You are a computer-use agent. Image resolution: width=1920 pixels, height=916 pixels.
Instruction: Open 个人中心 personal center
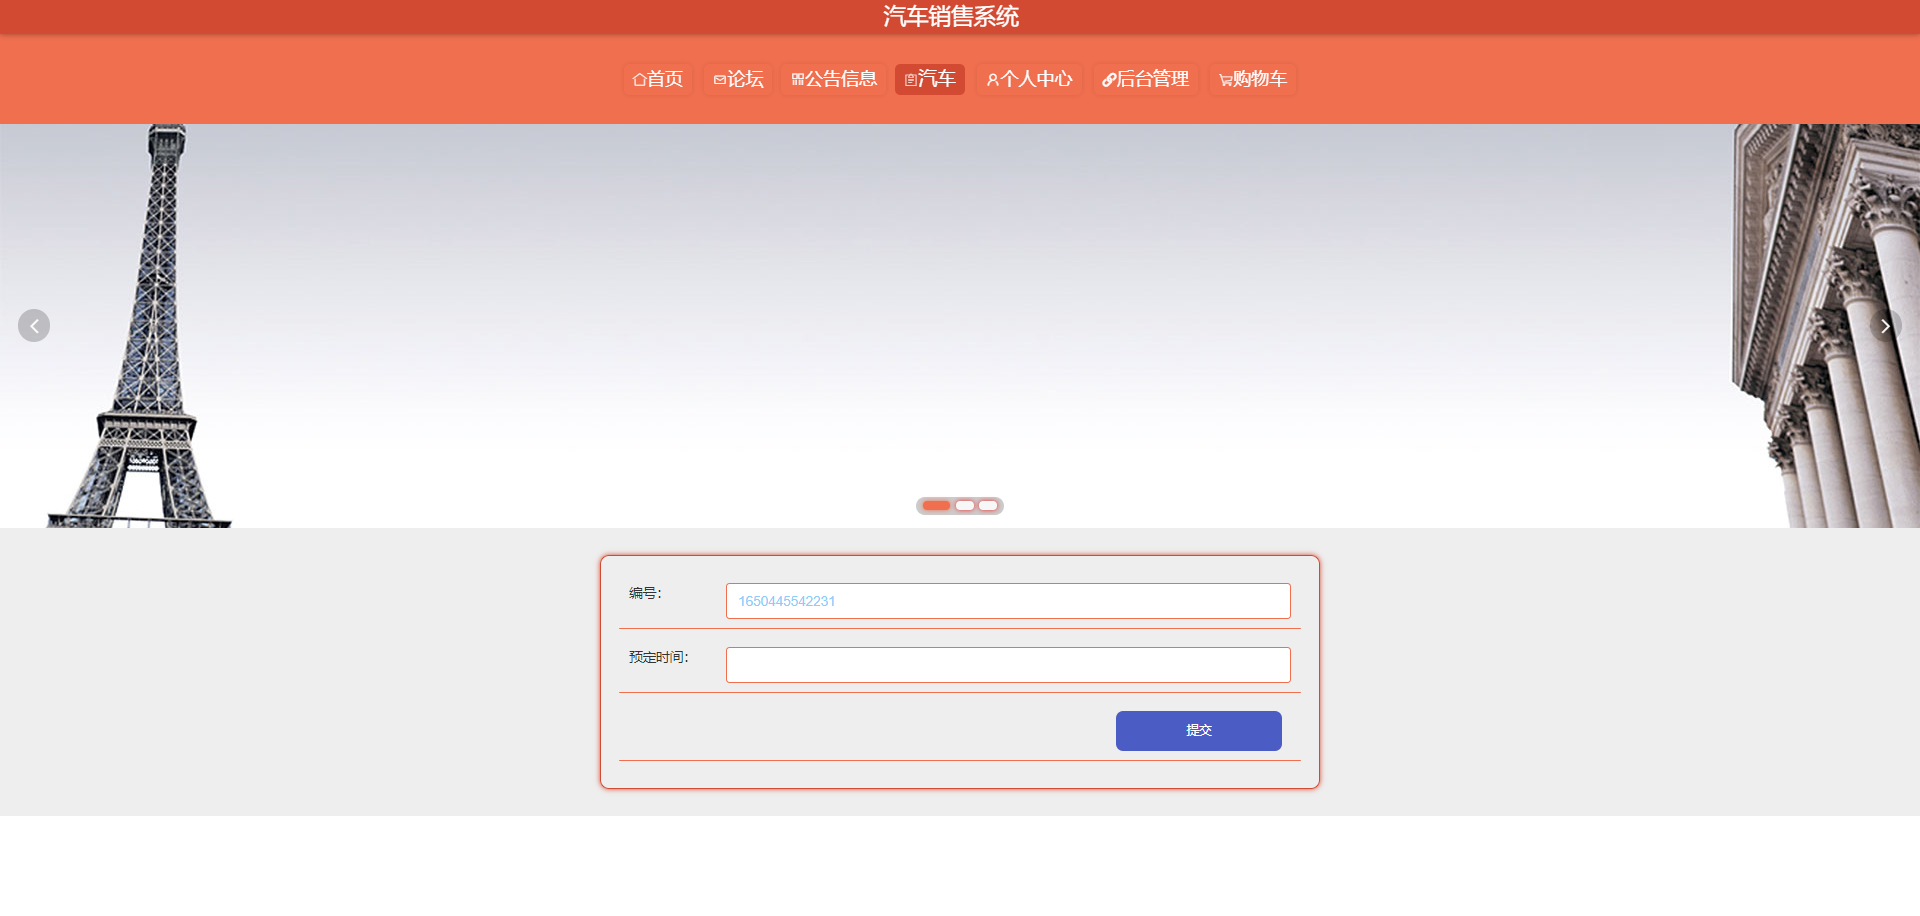[1029, 79]
